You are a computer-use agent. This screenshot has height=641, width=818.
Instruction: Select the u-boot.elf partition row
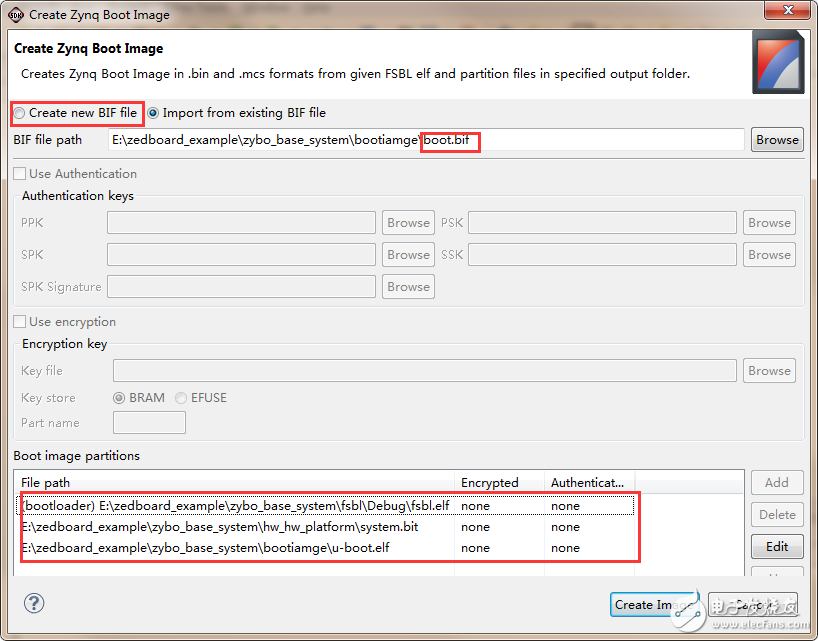[x=236, y=548]
